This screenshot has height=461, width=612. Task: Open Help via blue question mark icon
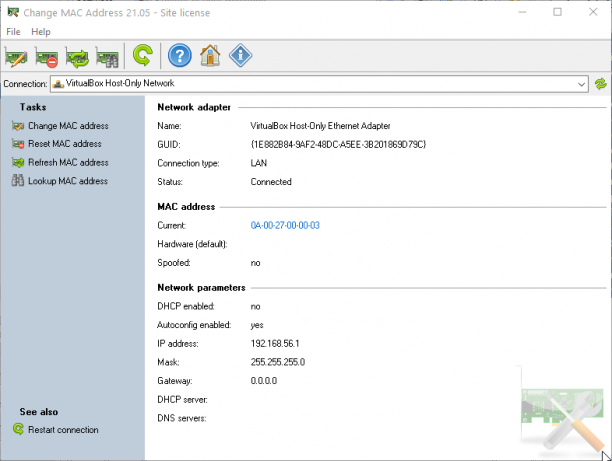(180, 55)
